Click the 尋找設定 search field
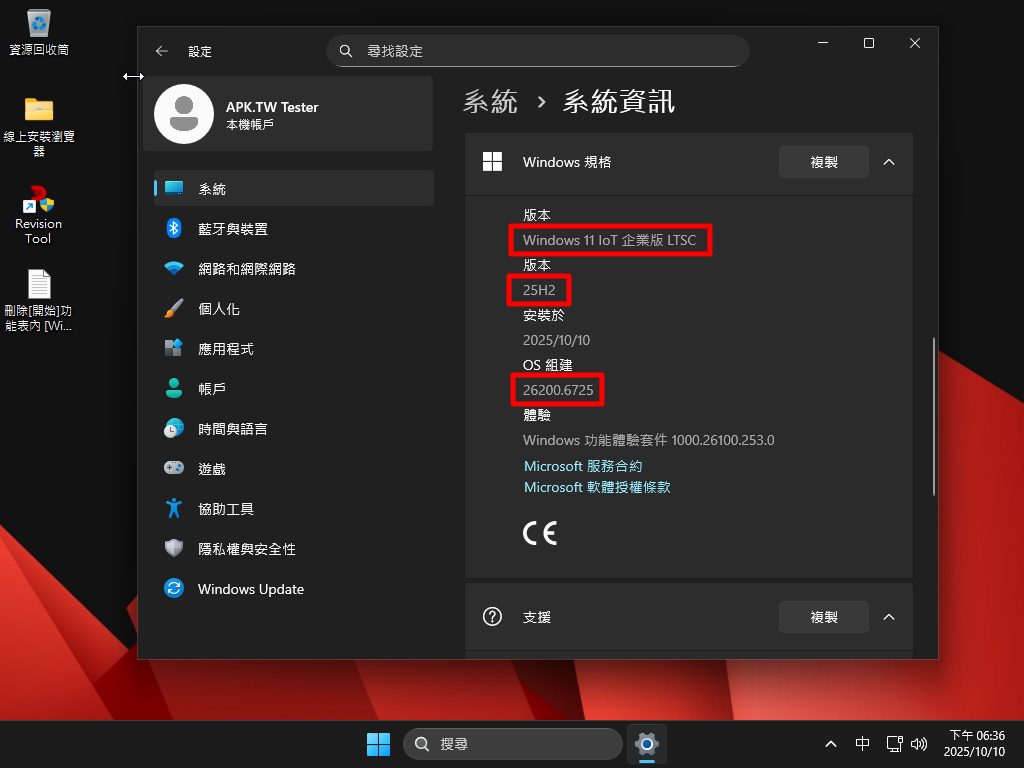 pyautogui.click(x=537, y=51)
